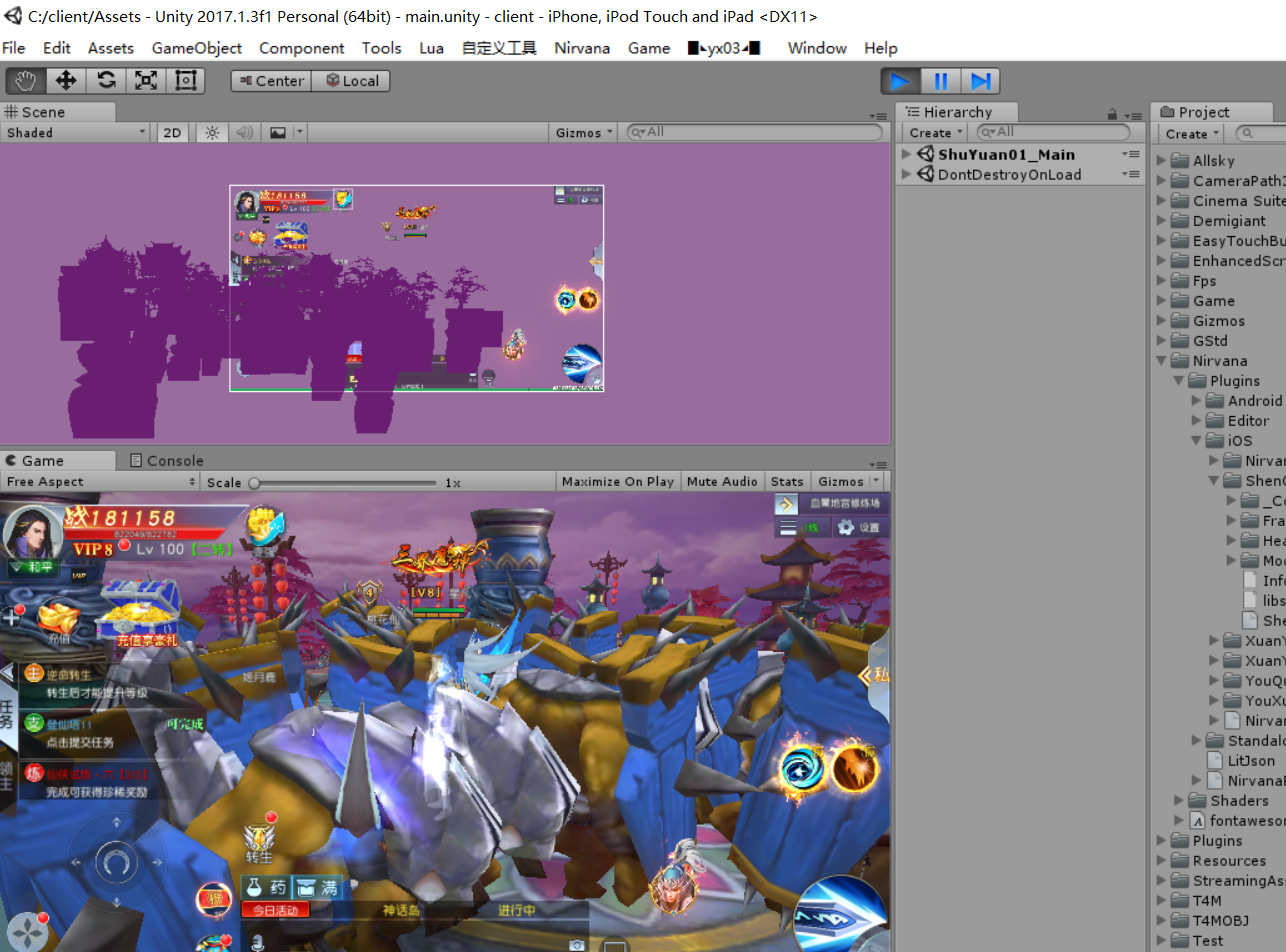Stop play mode with Play button
1286x952 pixels.
tap(900, 81)
